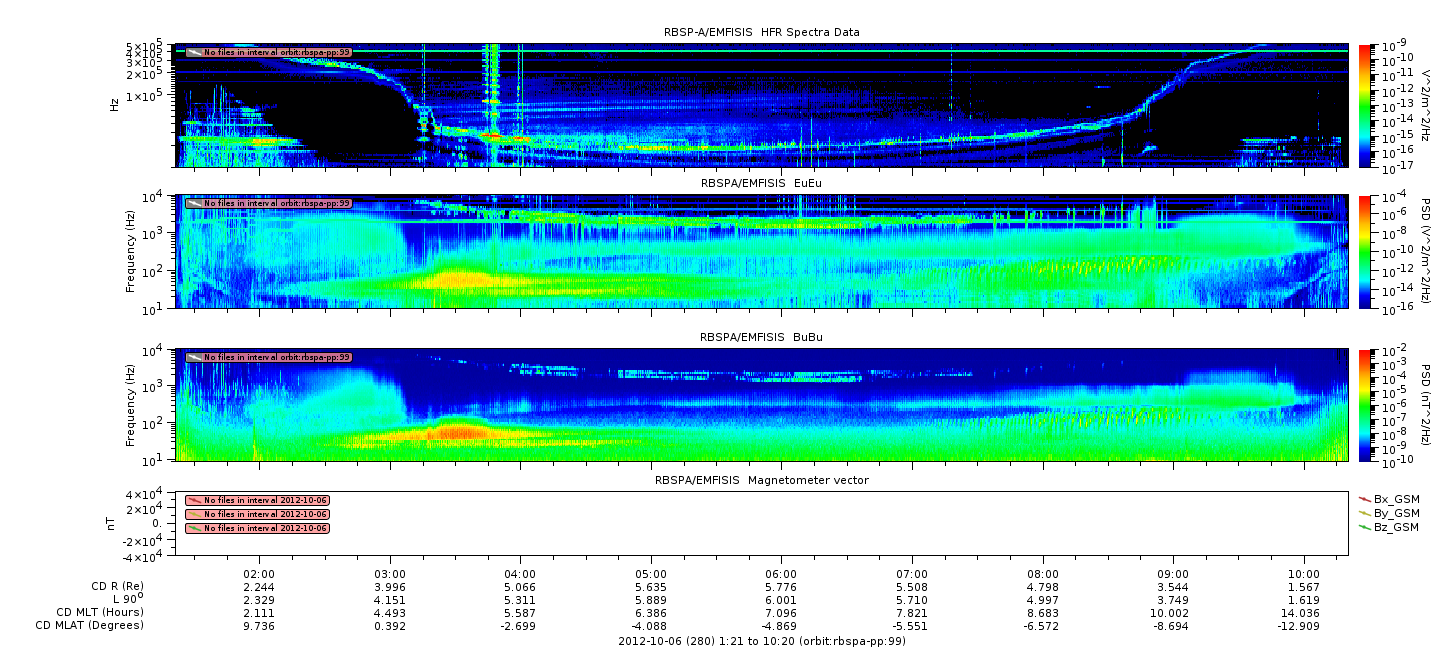Click the 2012-10-06 time range caption
This screenshot has width=1447, height=658.
[x=761, y=641]
